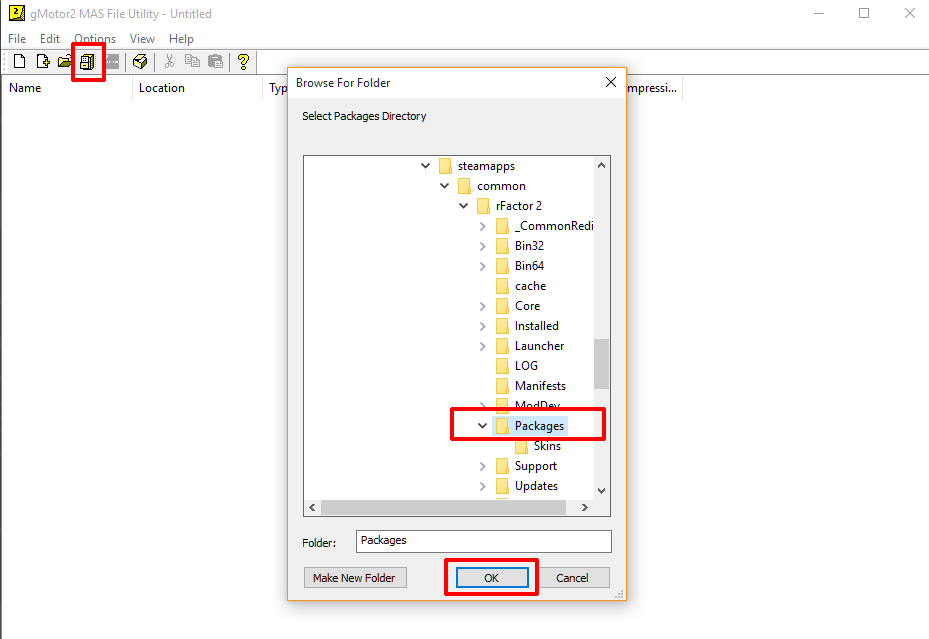This screenshot has width=929, height=639.
Task: Expand the Bin64 folder arrow
Action: (x=482, y=266)
